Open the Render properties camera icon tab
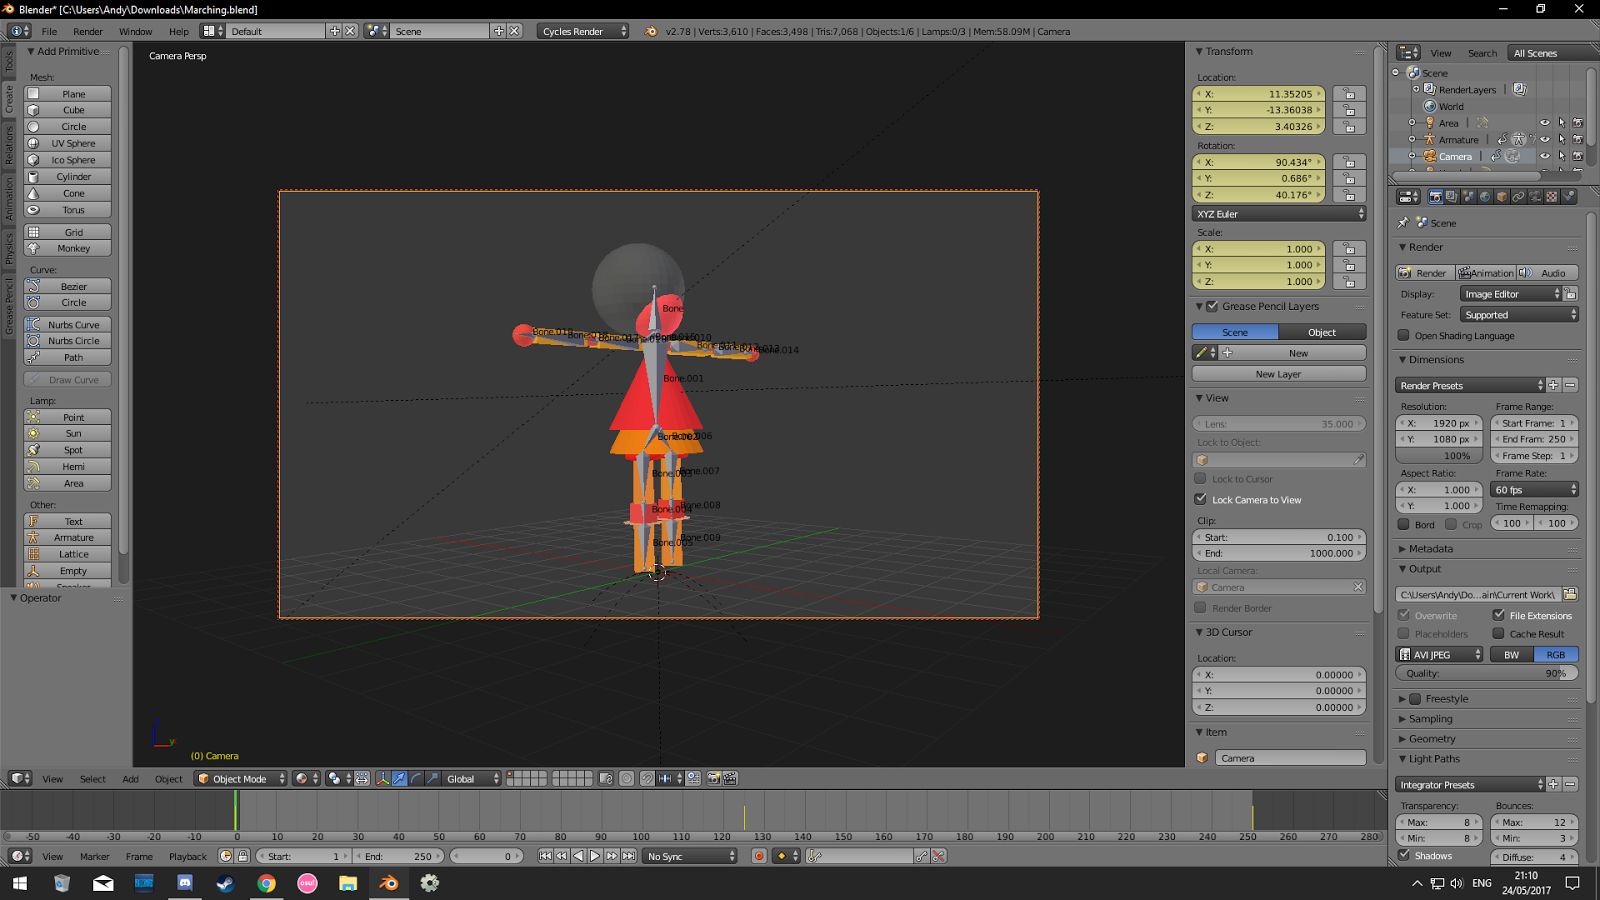This screenshot has height=900, width=1600. coord(1436,196)
